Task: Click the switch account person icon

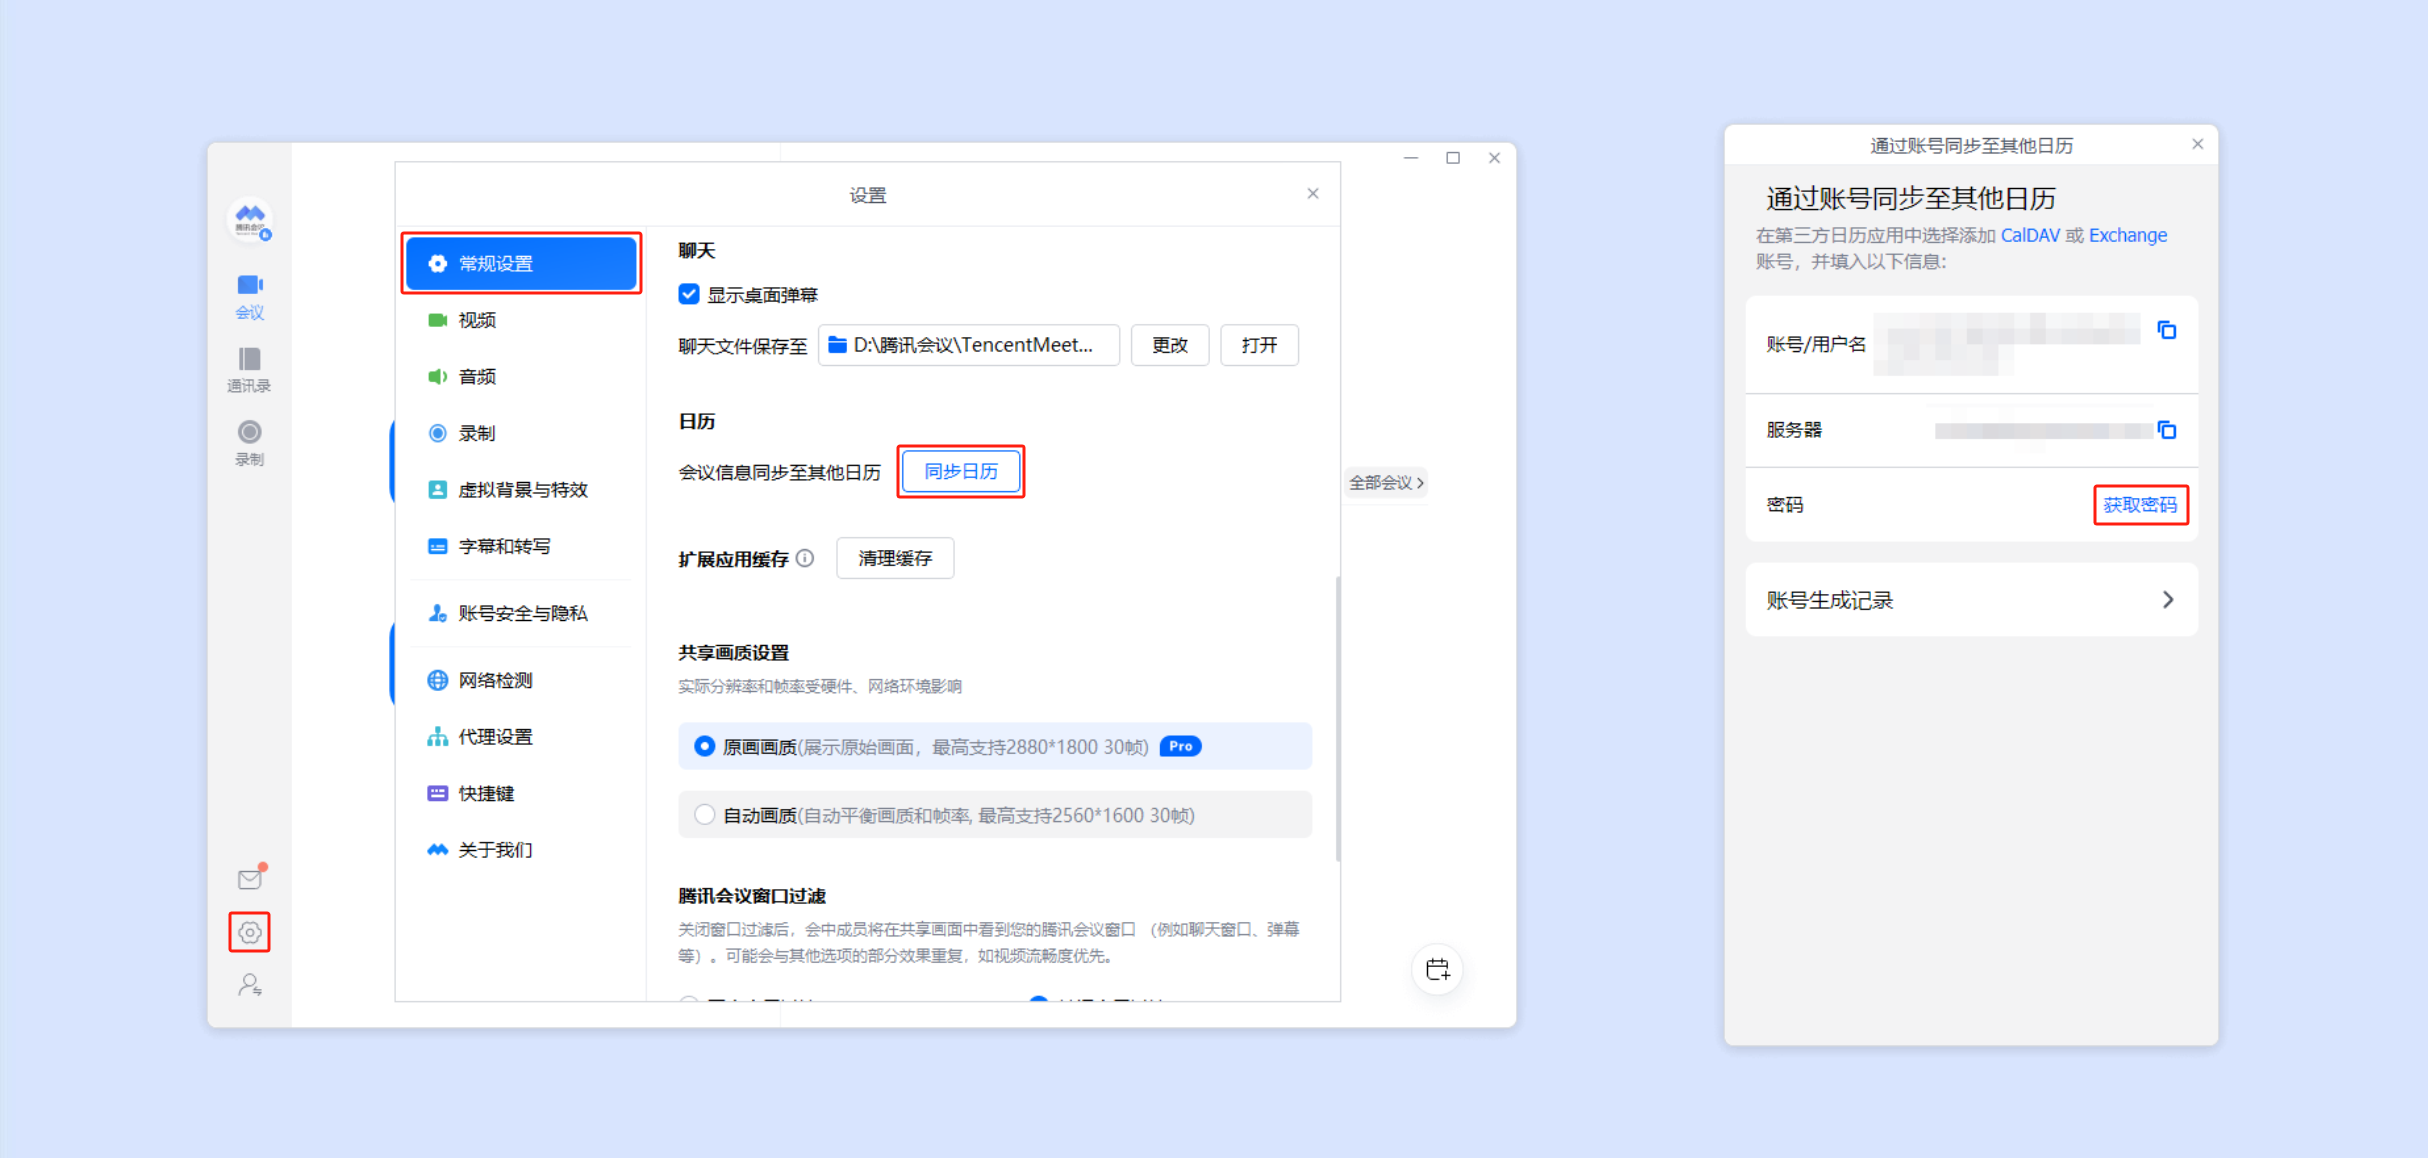Action: (x=250, y=985)
